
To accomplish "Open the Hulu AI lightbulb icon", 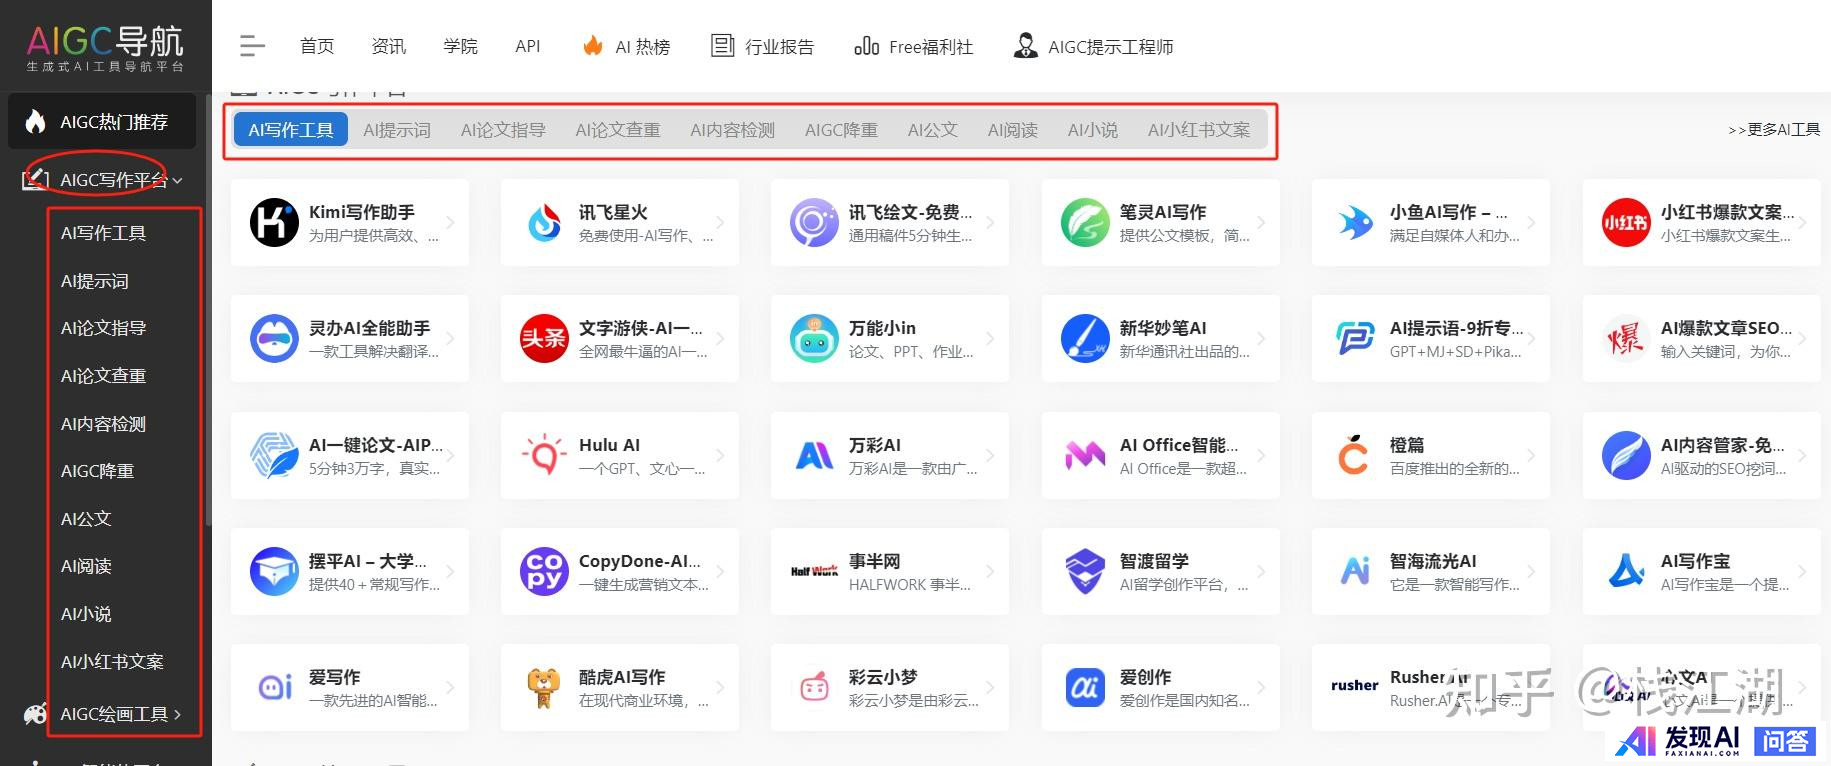I will click(544, 455).
